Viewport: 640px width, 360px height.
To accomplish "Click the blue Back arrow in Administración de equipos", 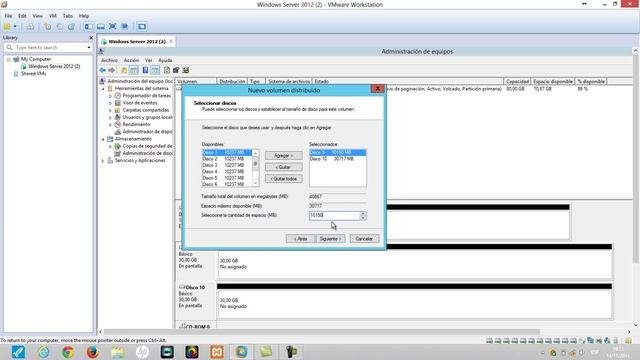I will tap(102, 70).
